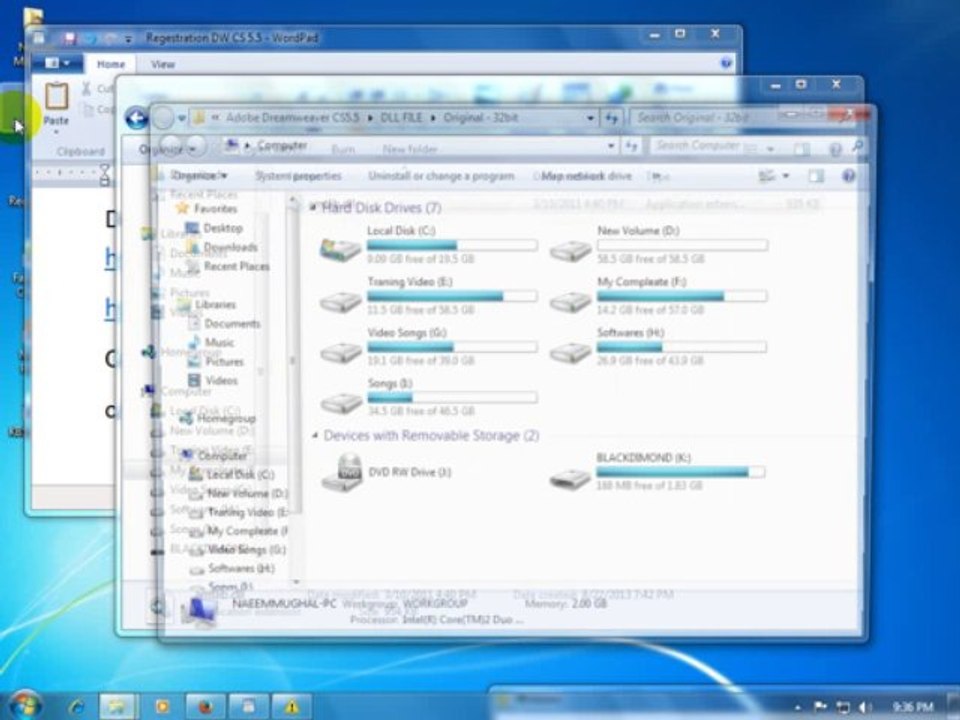Select Softwares (H:) in the navigation tree
This screenshot has height=720, width=960.
[x=241, y=568]
